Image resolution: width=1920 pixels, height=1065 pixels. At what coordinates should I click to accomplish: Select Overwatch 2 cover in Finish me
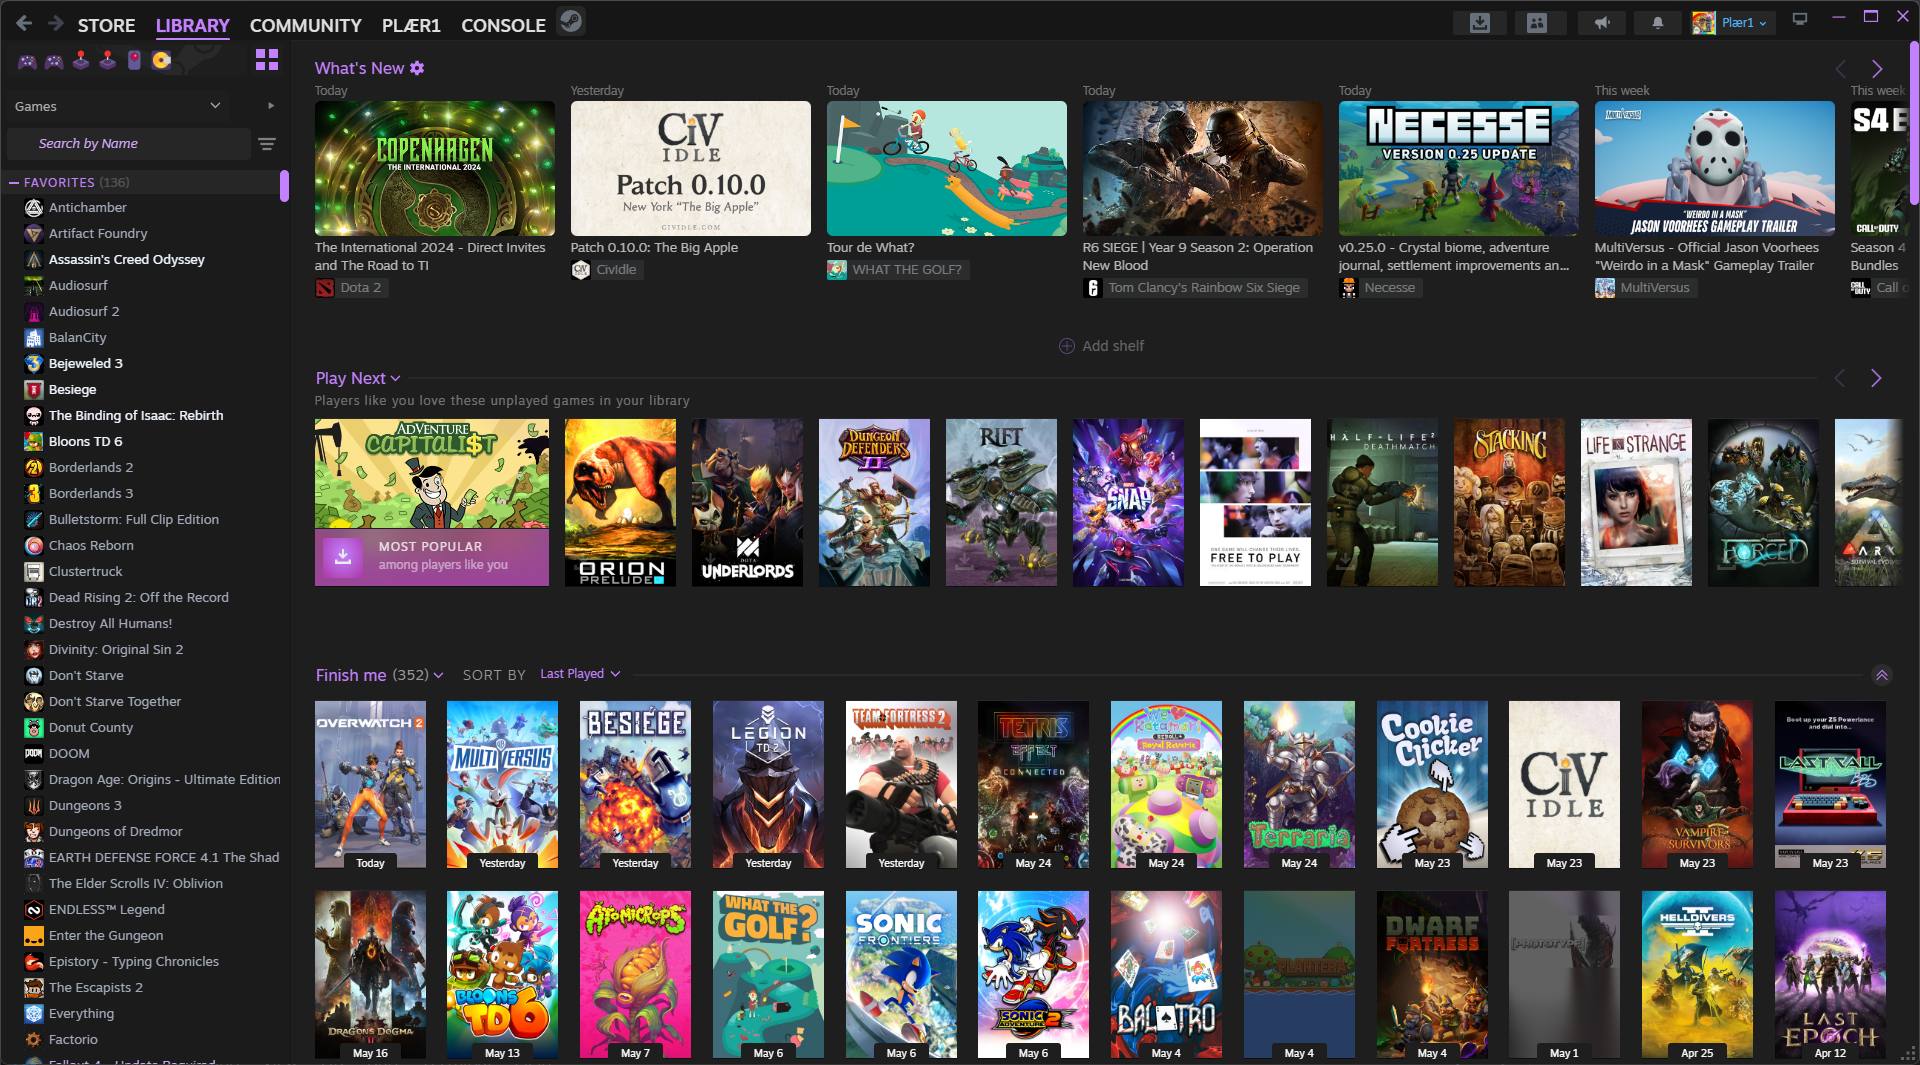click(370, 784)
